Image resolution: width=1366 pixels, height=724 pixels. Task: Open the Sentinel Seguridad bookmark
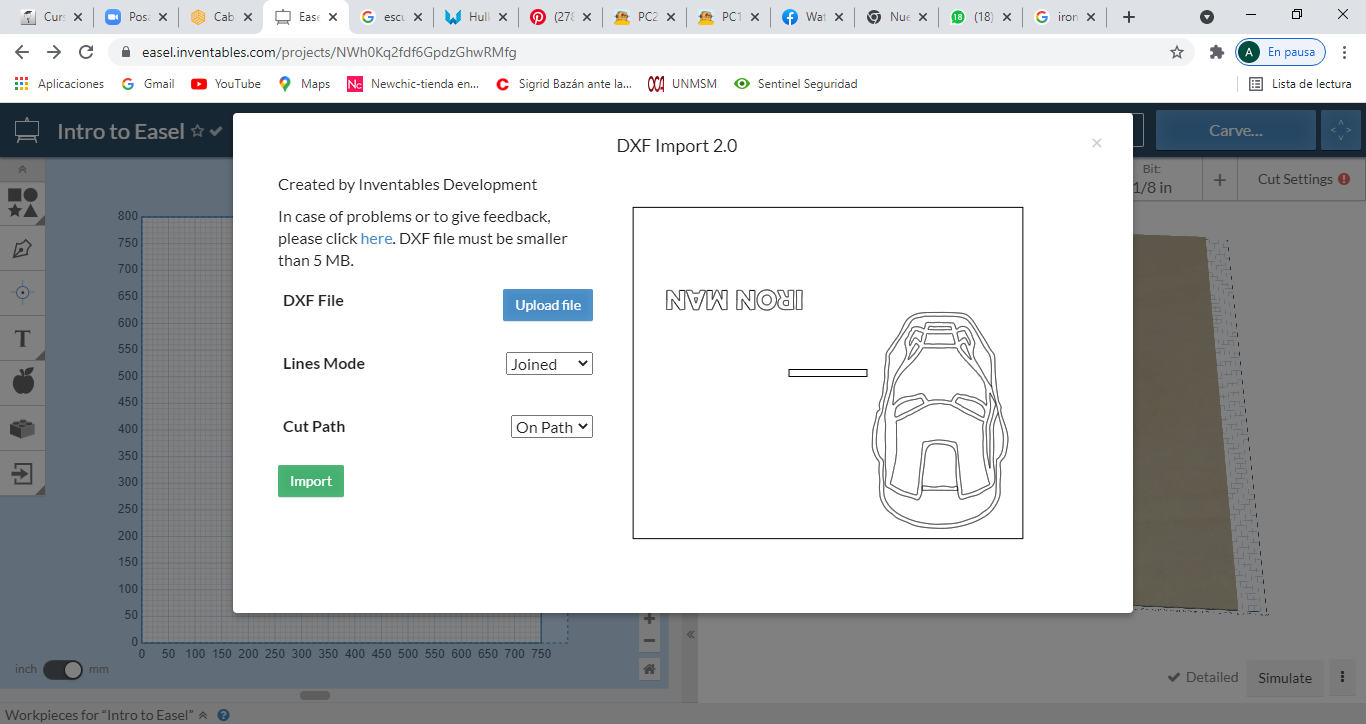[796, 84]
